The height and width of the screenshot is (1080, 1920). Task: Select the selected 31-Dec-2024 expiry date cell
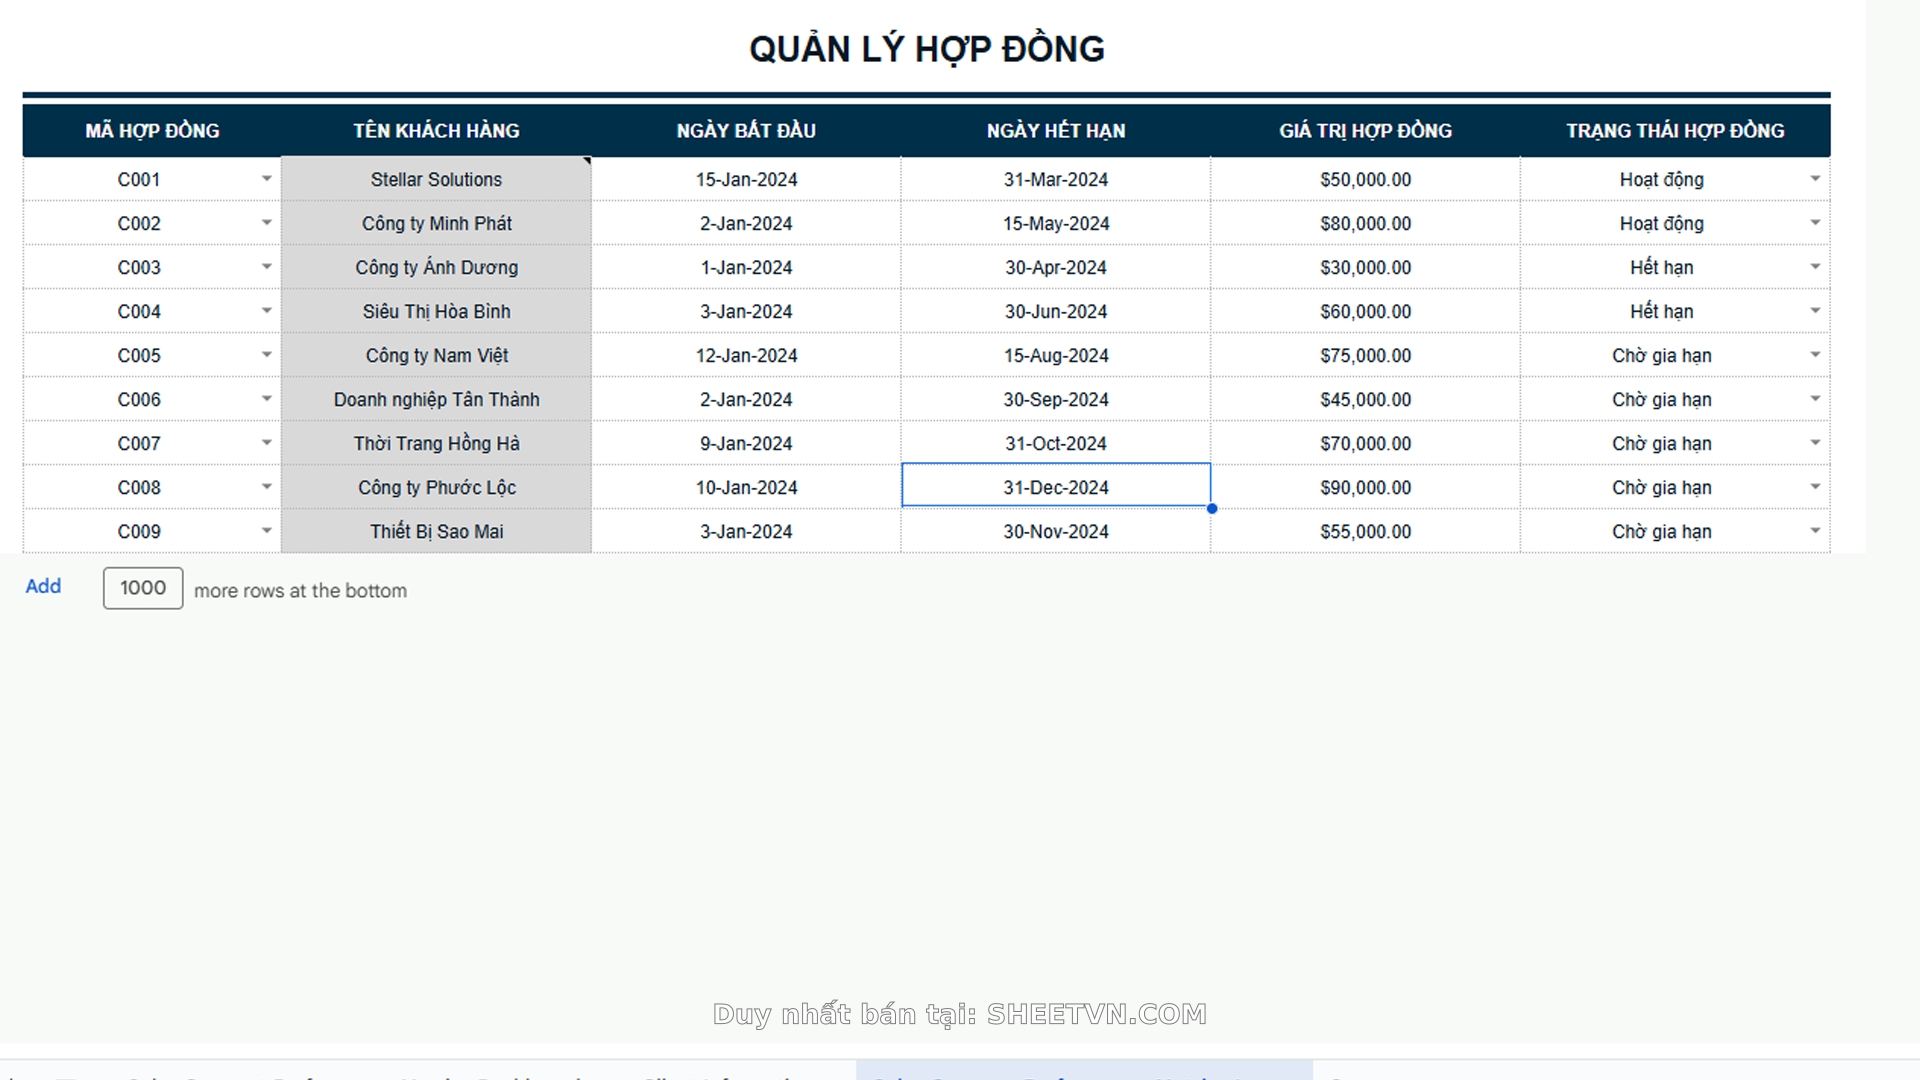coord(1055,487)
